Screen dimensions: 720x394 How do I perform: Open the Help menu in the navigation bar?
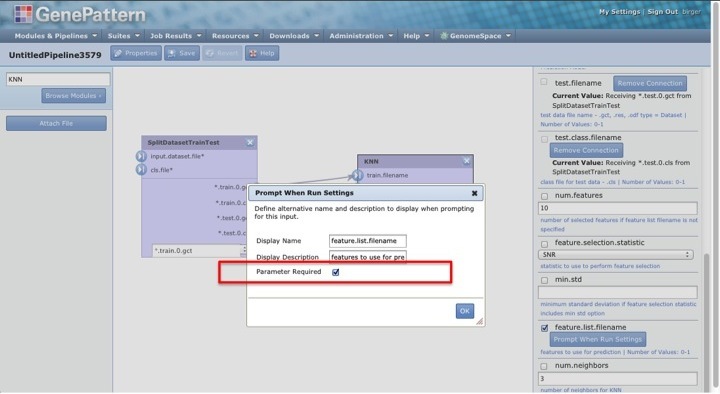coord(416,36)
